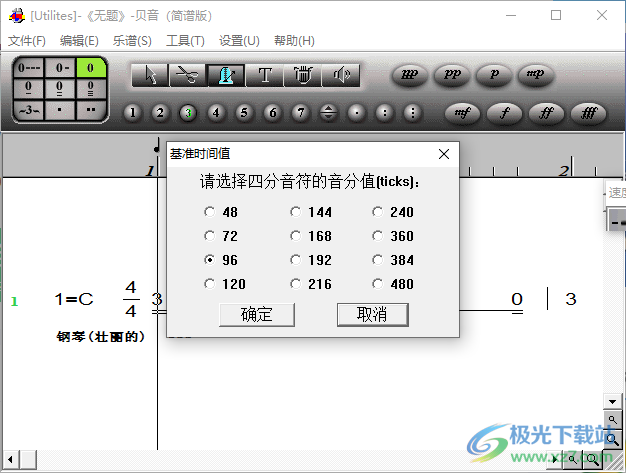The image size is (626, 473).
Task: Choose note number 1 button
Action: pos(133,113)
